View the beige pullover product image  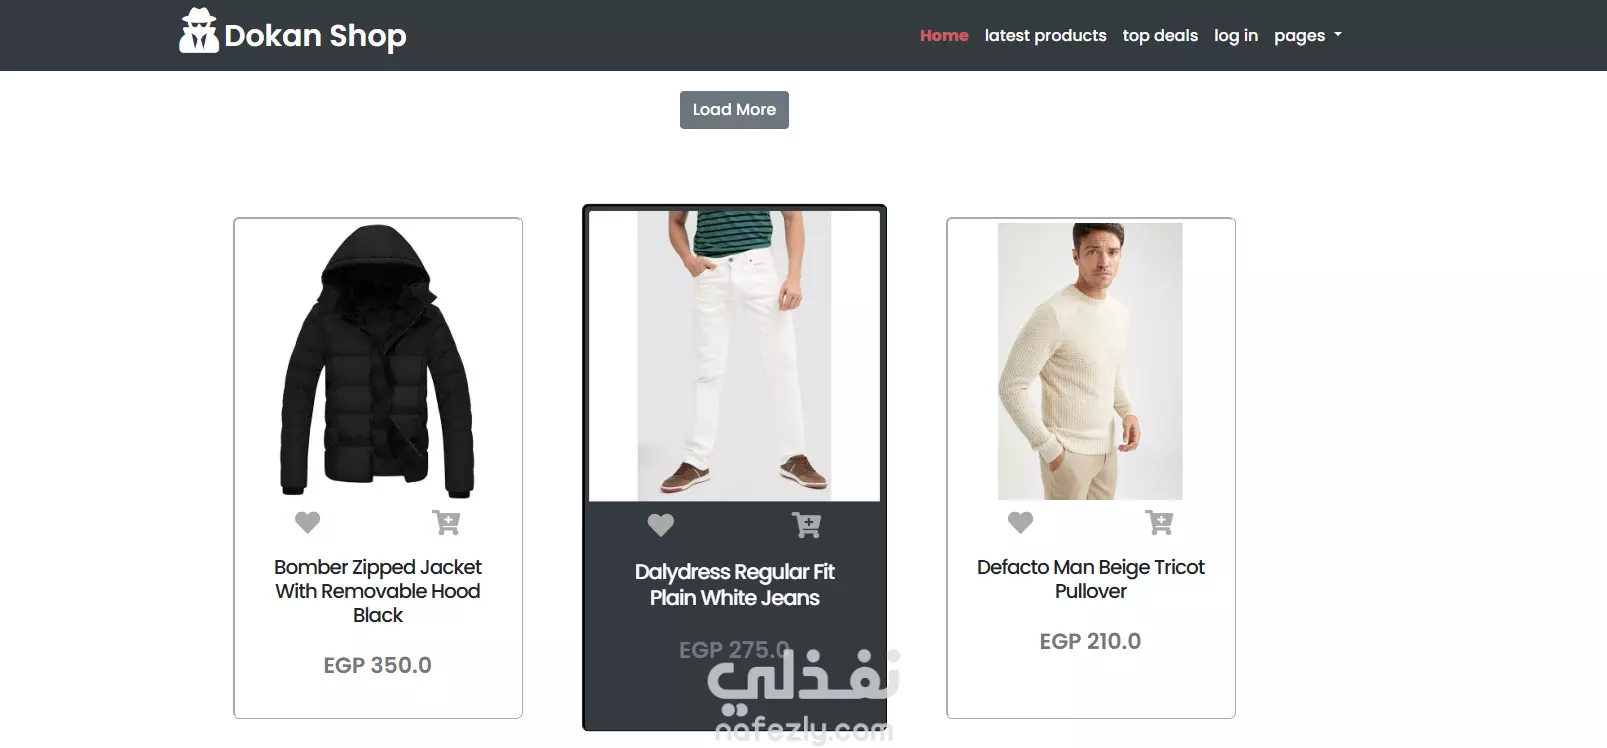[1090, 361]
